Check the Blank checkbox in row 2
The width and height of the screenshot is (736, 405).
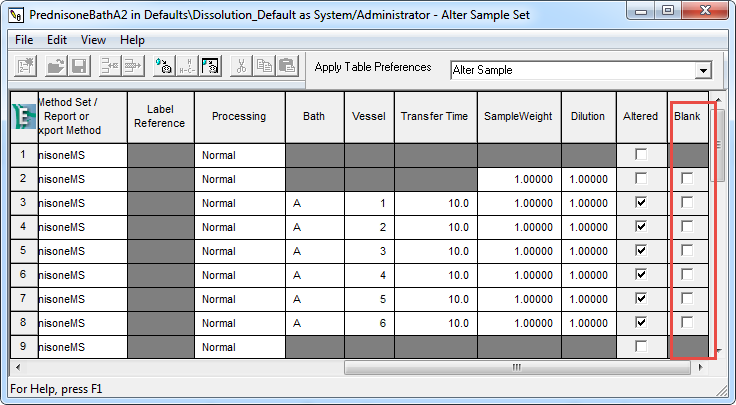pyautogui.click(x=687, y=178)
